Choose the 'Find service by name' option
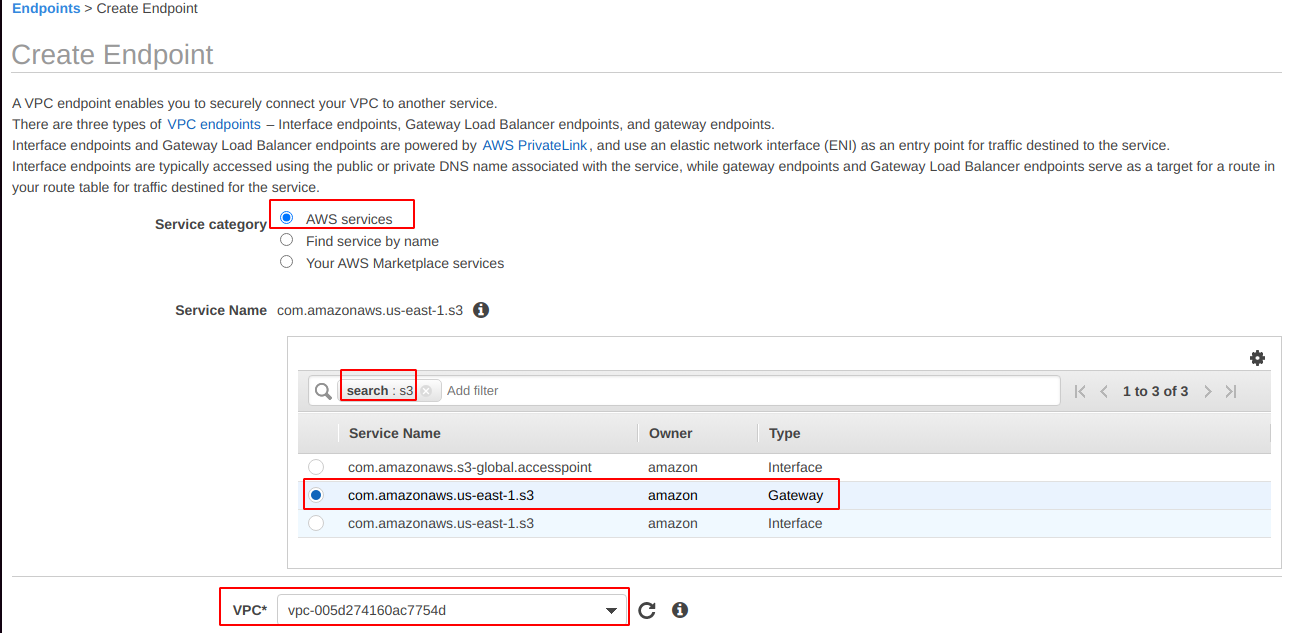The width and height of the screenshot is (1313, 633). [287, 240]
